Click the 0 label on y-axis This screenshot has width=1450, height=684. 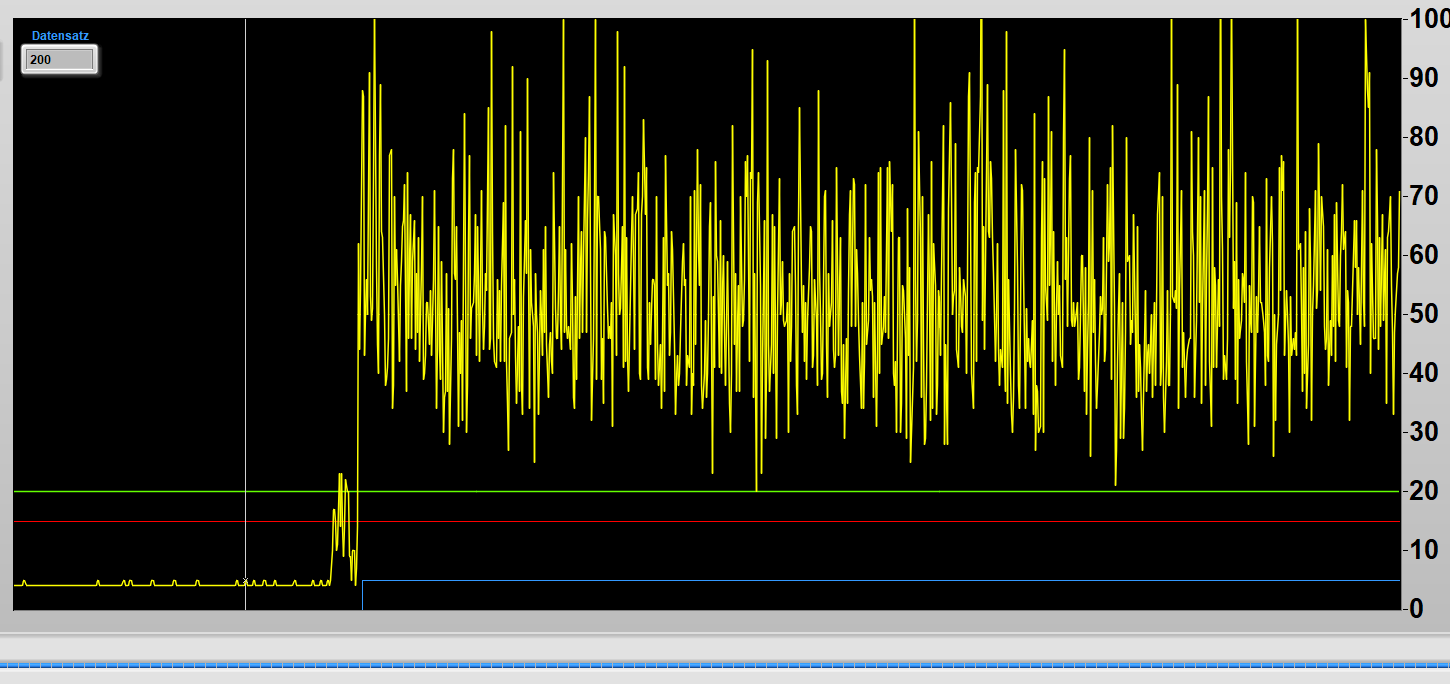click(1416, 608)
